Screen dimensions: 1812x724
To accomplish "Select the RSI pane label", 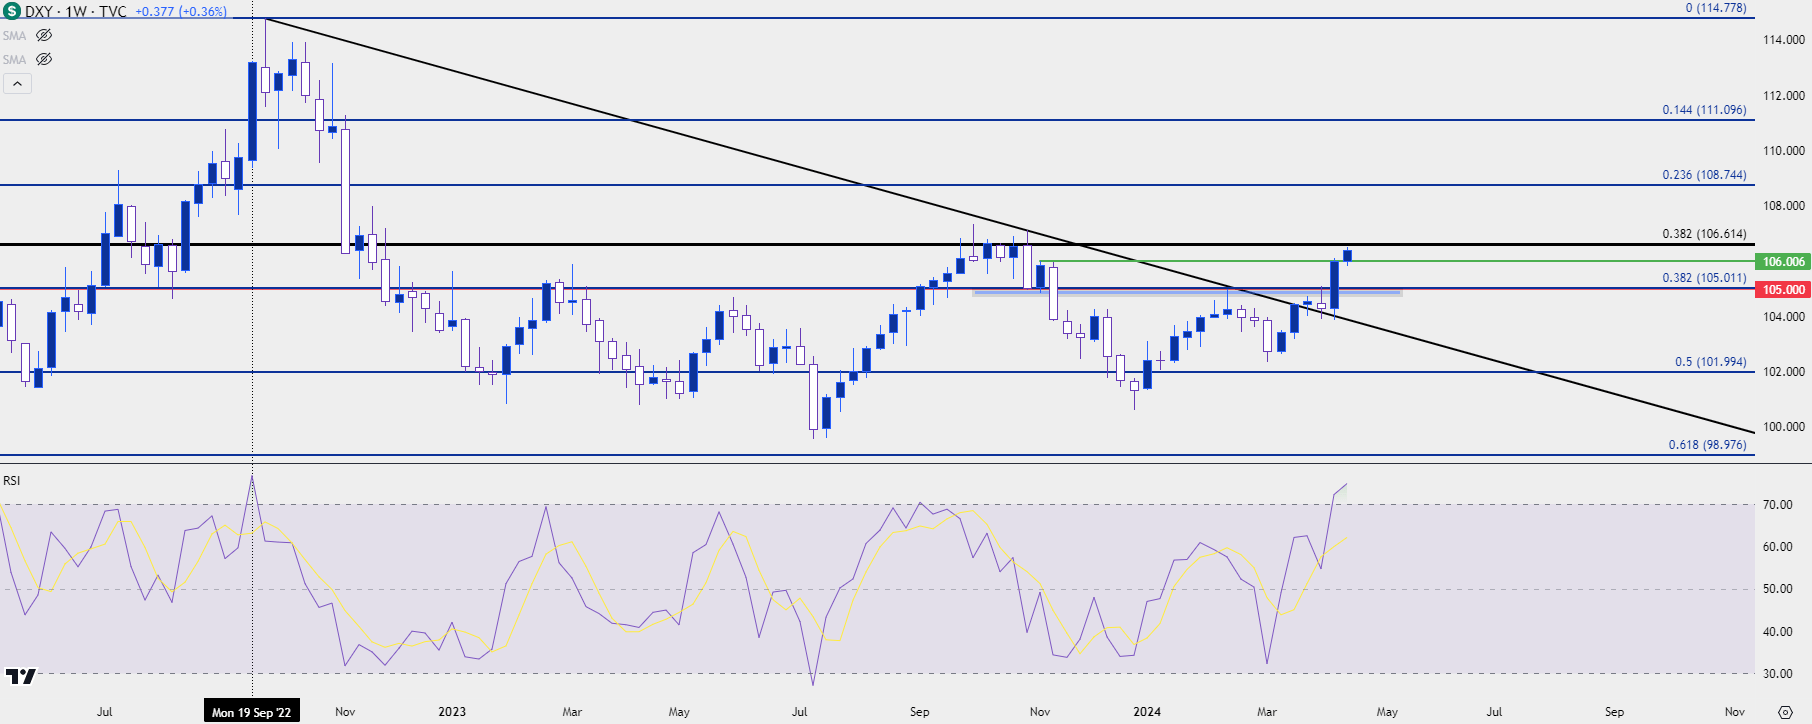I will click(12, 481).
